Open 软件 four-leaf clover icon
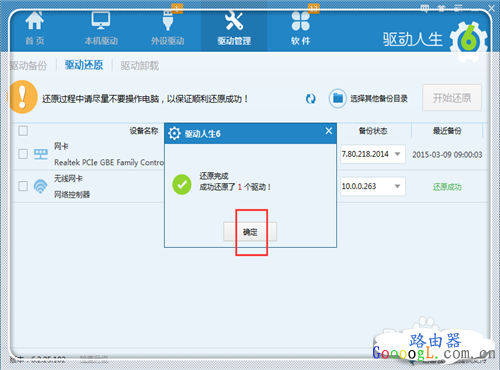This screenshot has height=370, width=500. pyautogui.click(x=300, y=21)
